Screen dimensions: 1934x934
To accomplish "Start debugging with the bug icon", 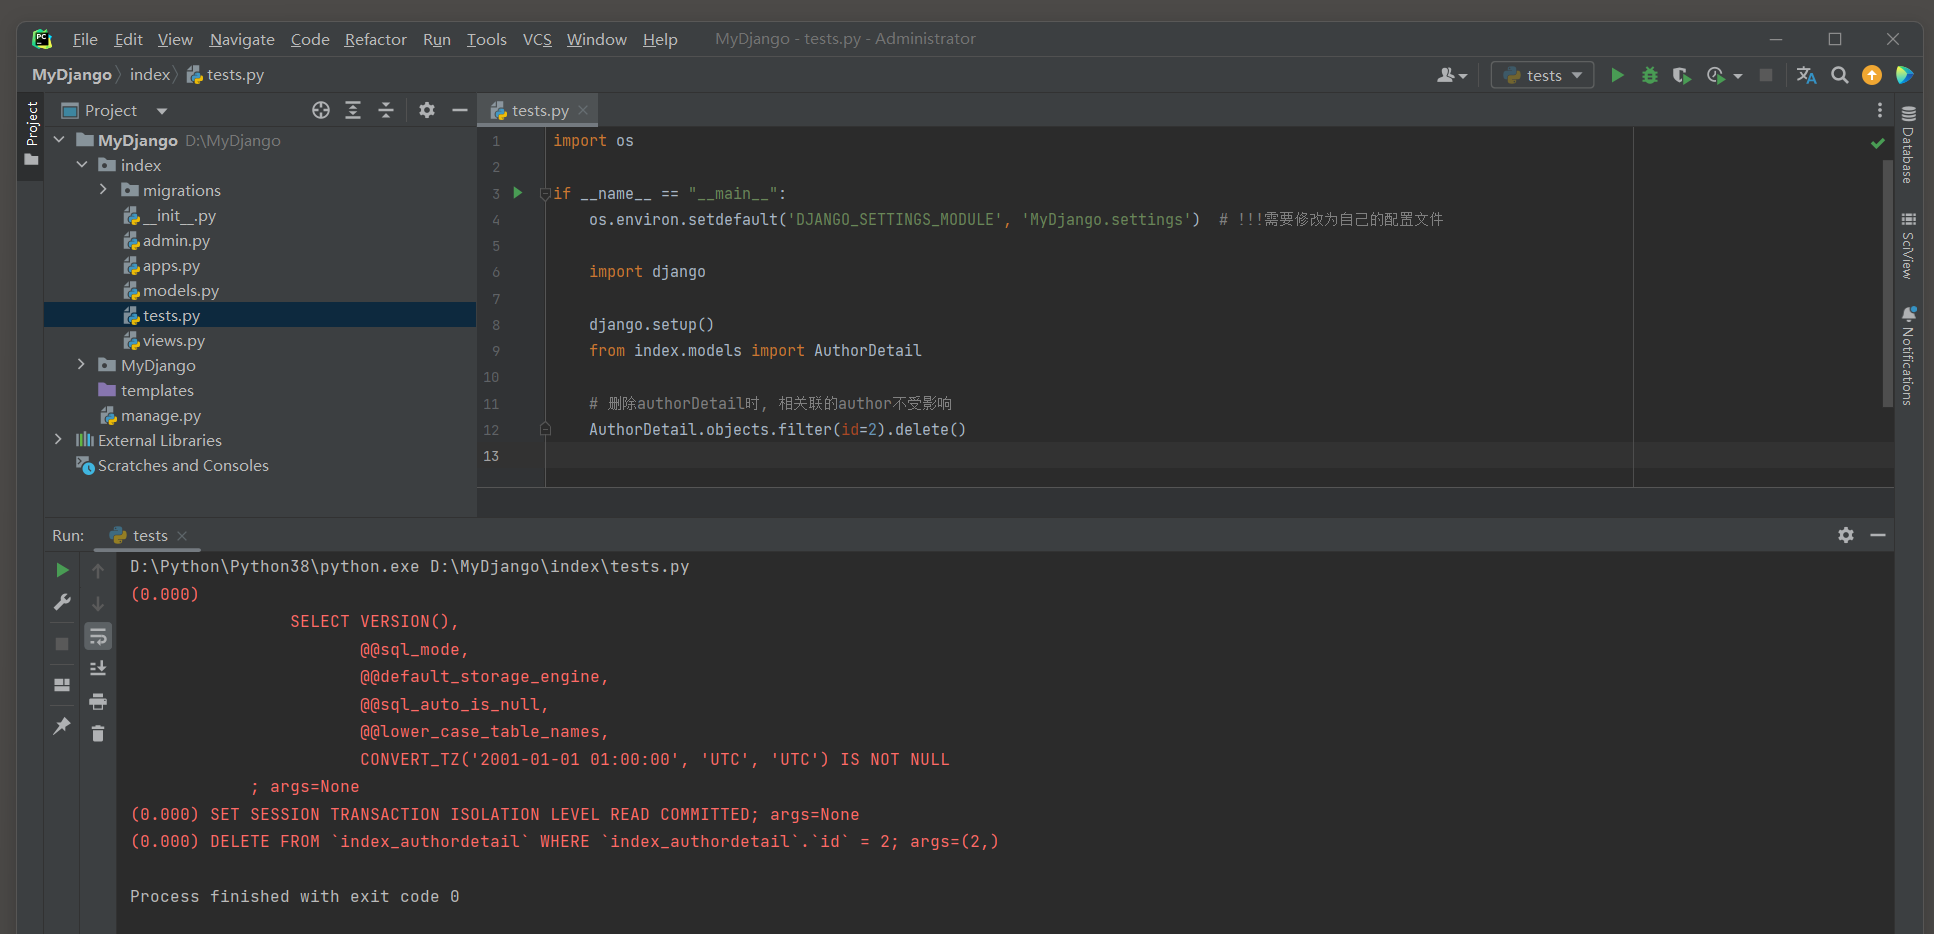I will pyautogui.click(x=1649, y=75).
